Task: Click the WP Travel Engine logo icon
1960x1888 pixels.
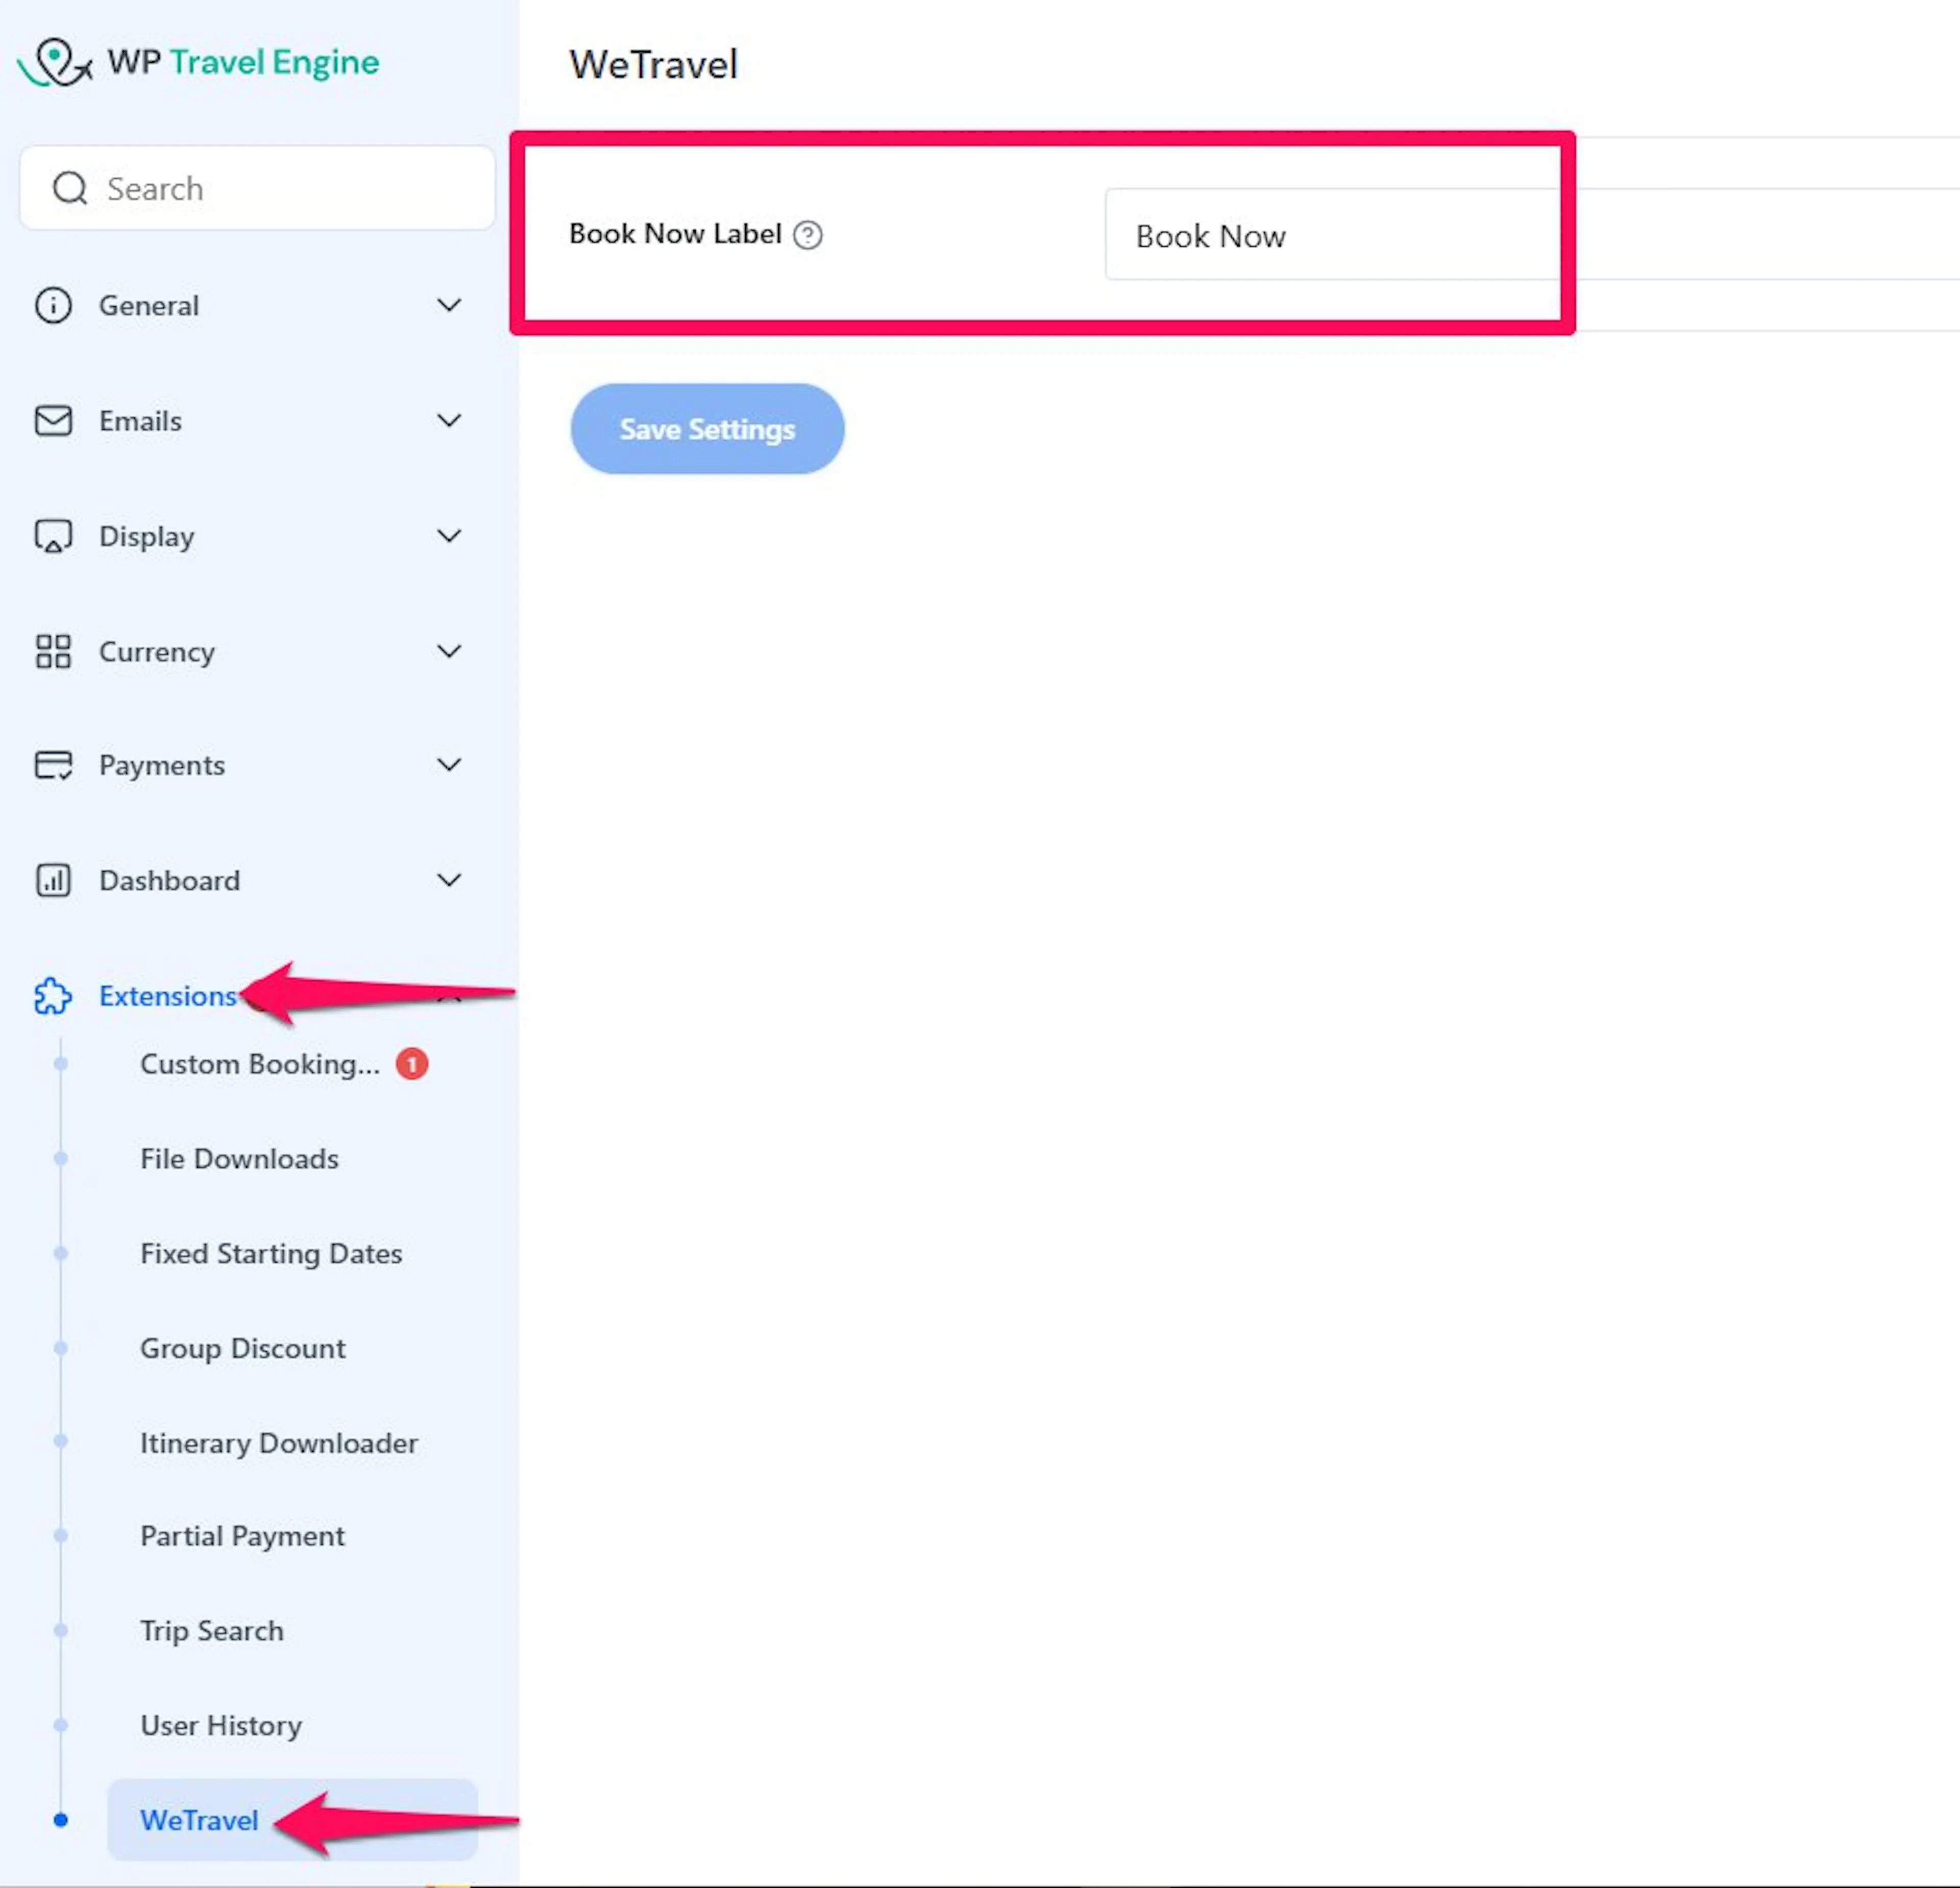Action: (x=55, y=62)
